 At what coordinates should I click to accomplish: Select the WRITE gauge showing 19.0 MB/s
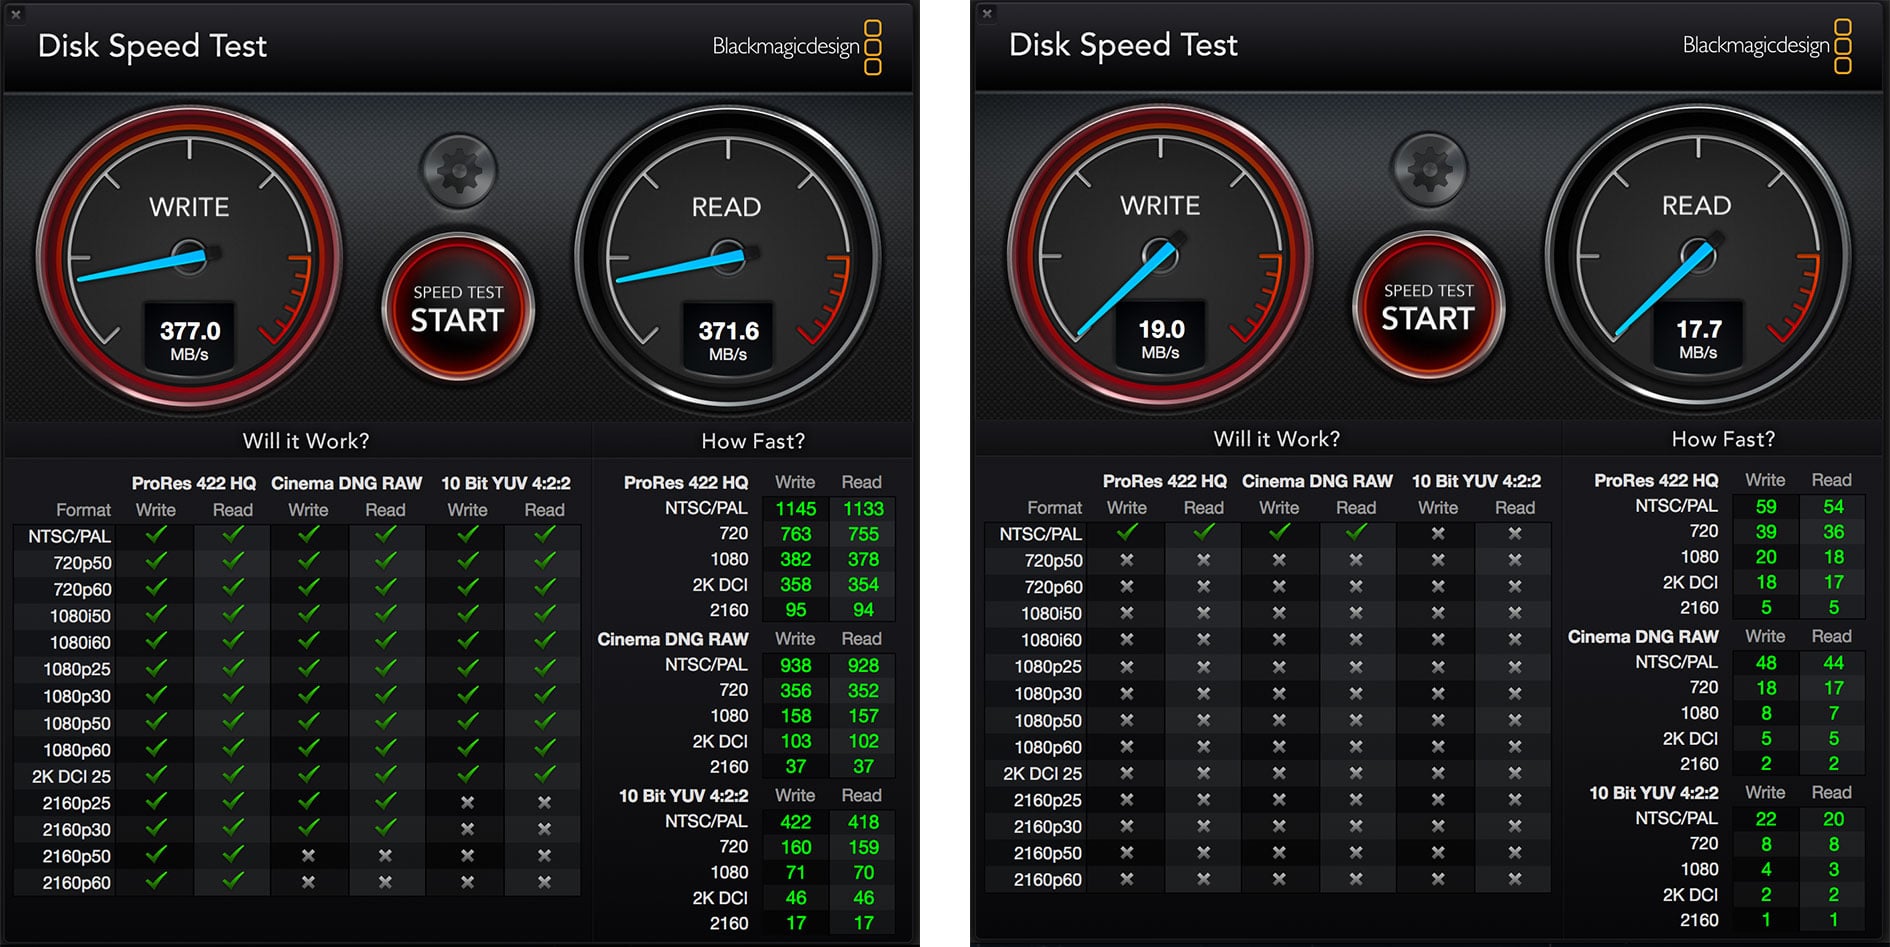point(1162,255)
